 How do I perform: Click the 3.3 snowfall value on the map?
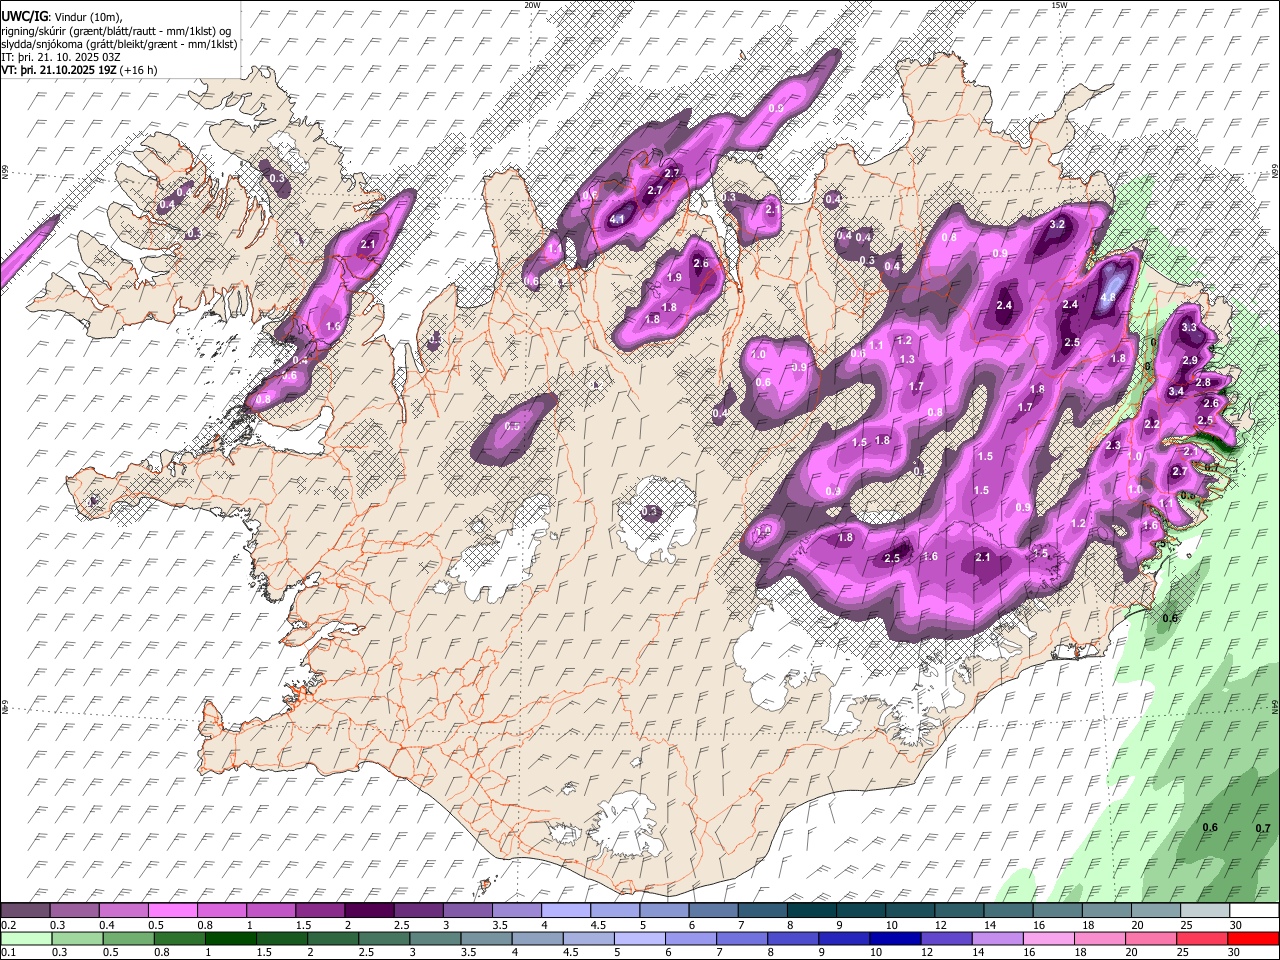pos(1189,327)
